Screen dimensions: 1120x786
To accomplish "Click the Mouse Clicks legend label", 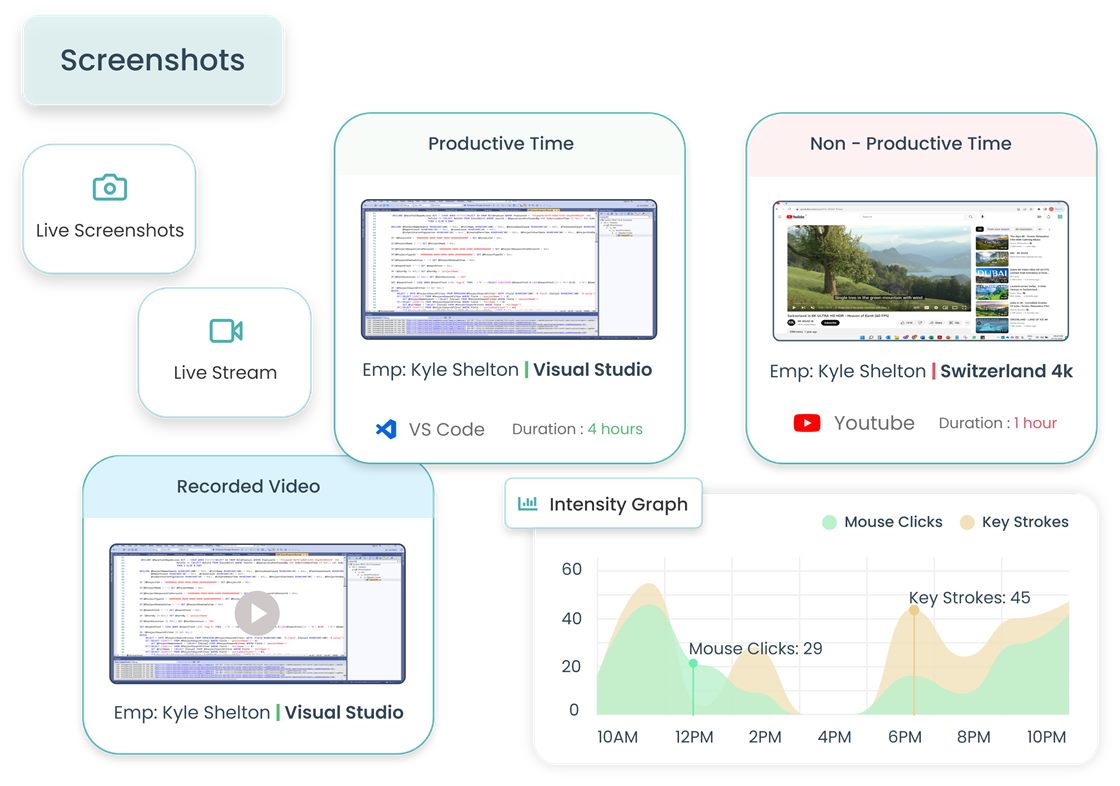I will coord(893,522).
